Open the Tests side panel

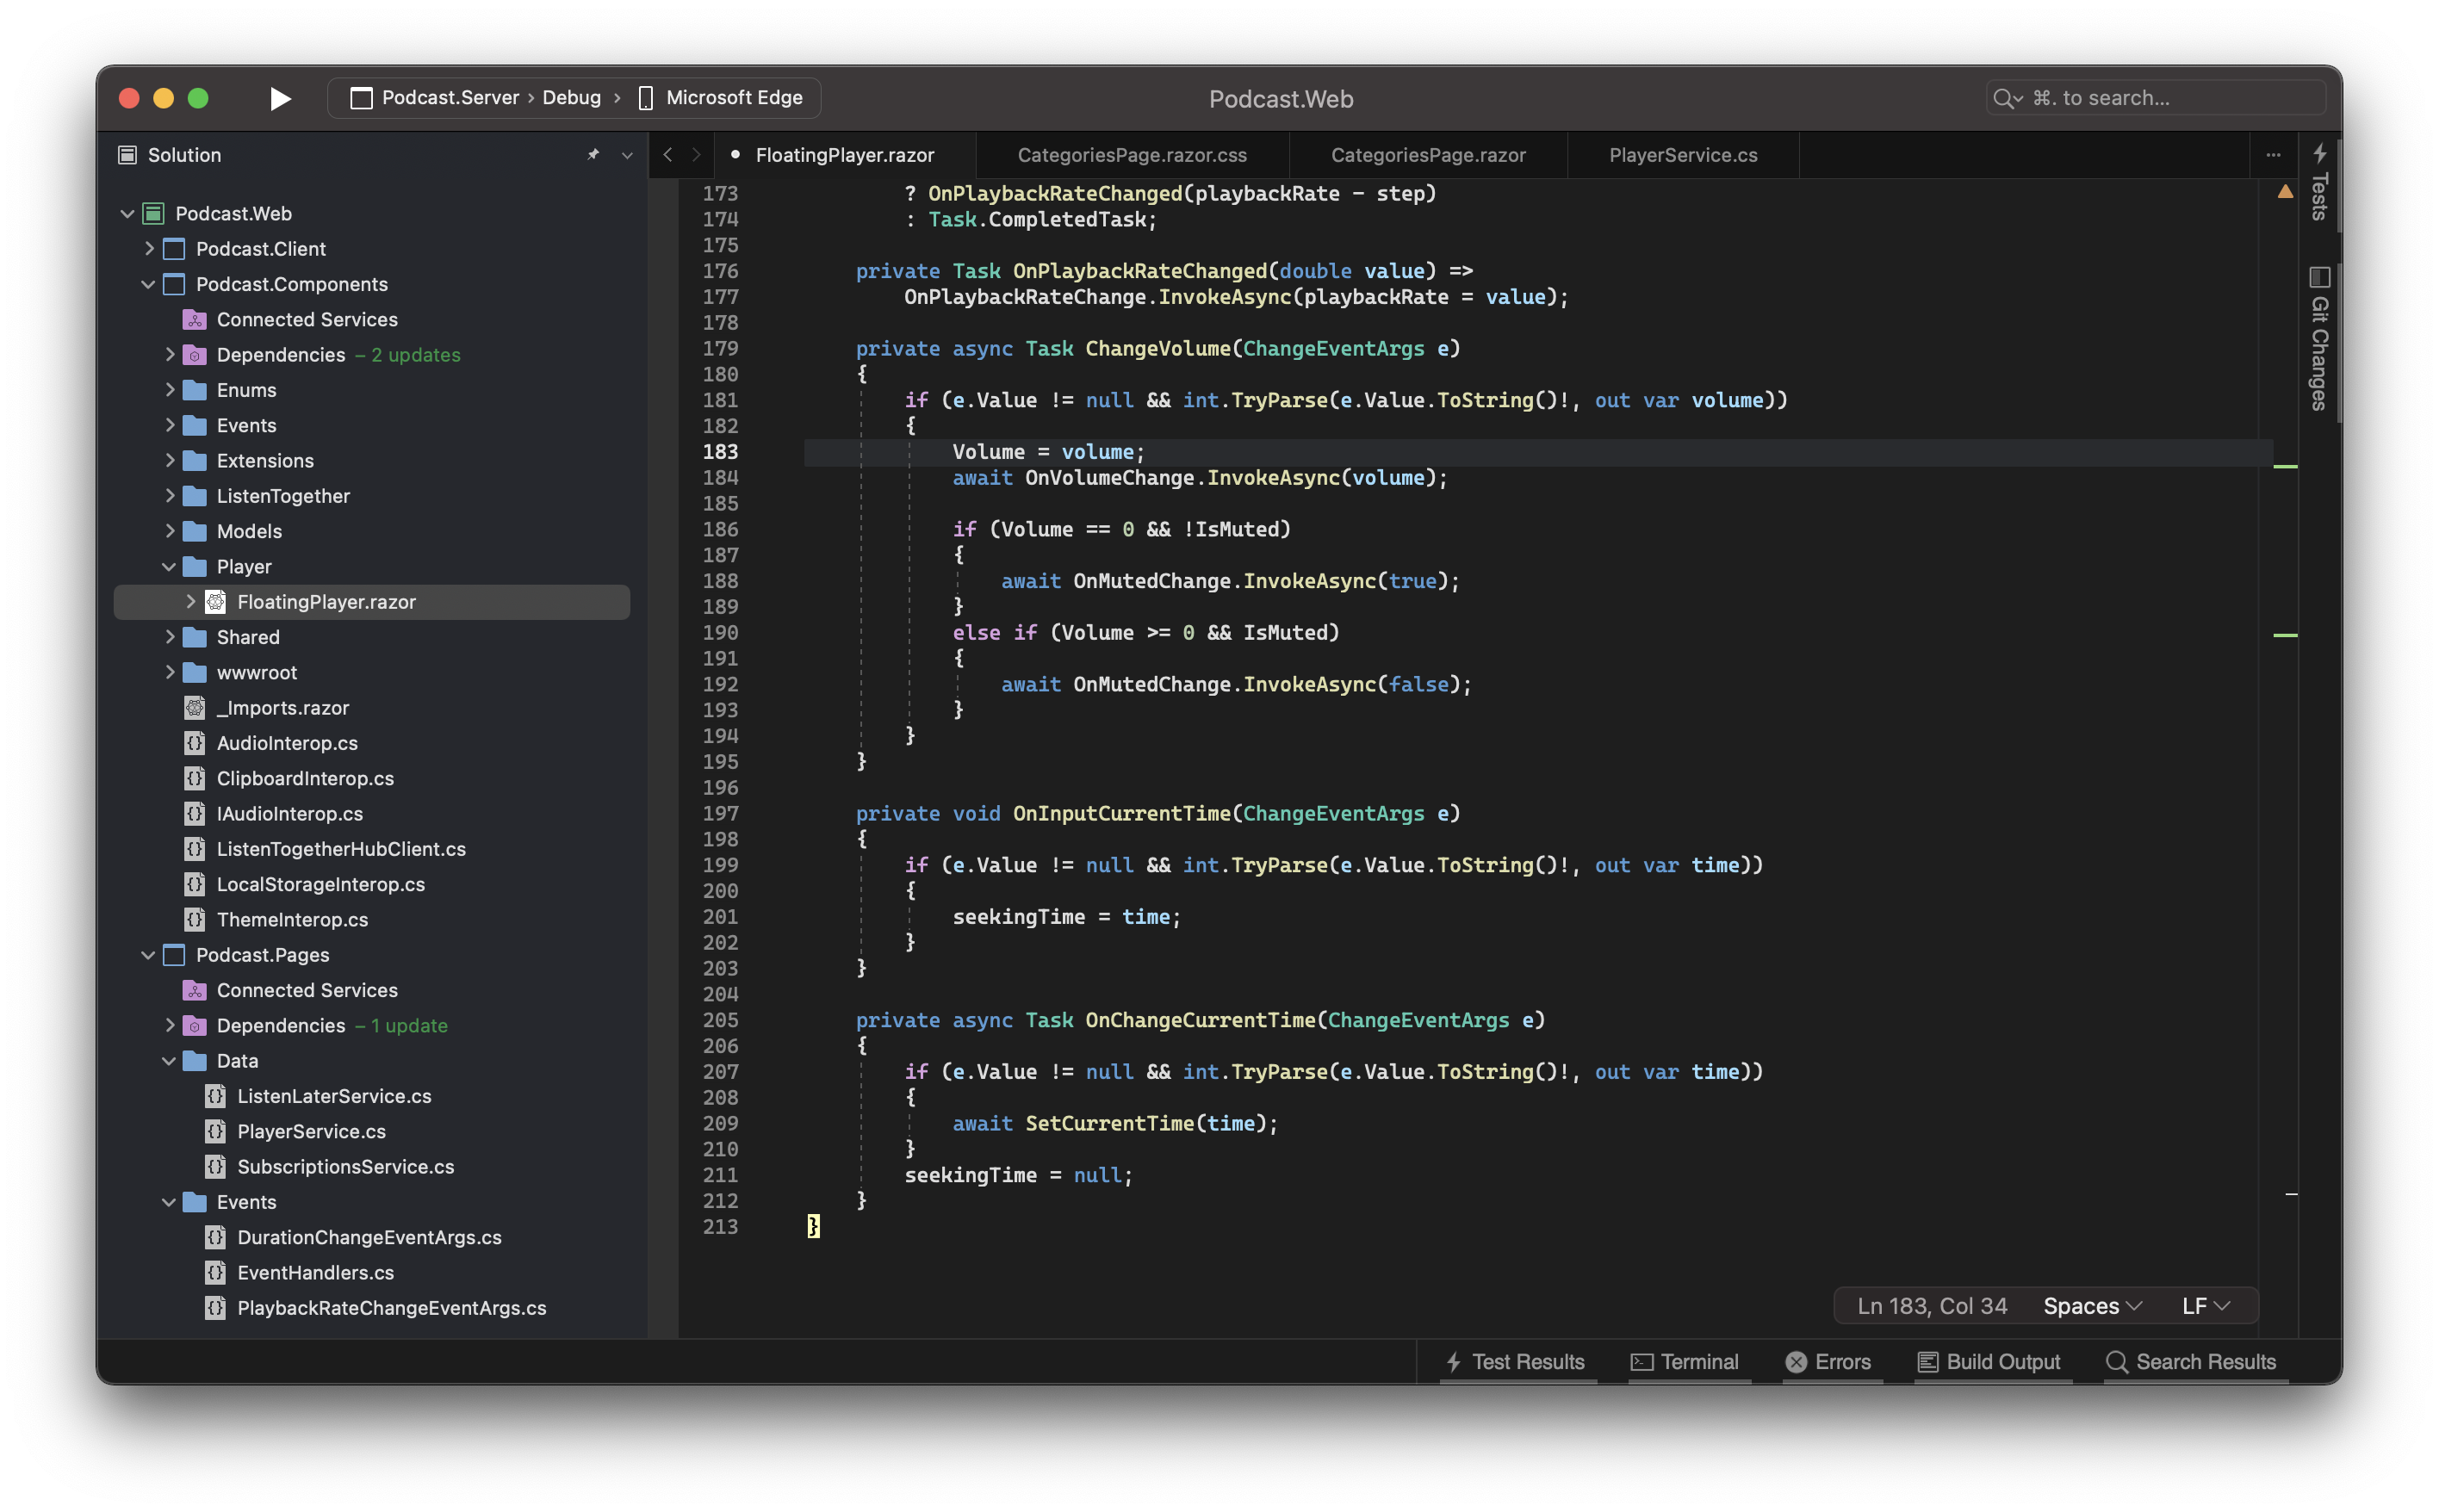coord(2320,182)
